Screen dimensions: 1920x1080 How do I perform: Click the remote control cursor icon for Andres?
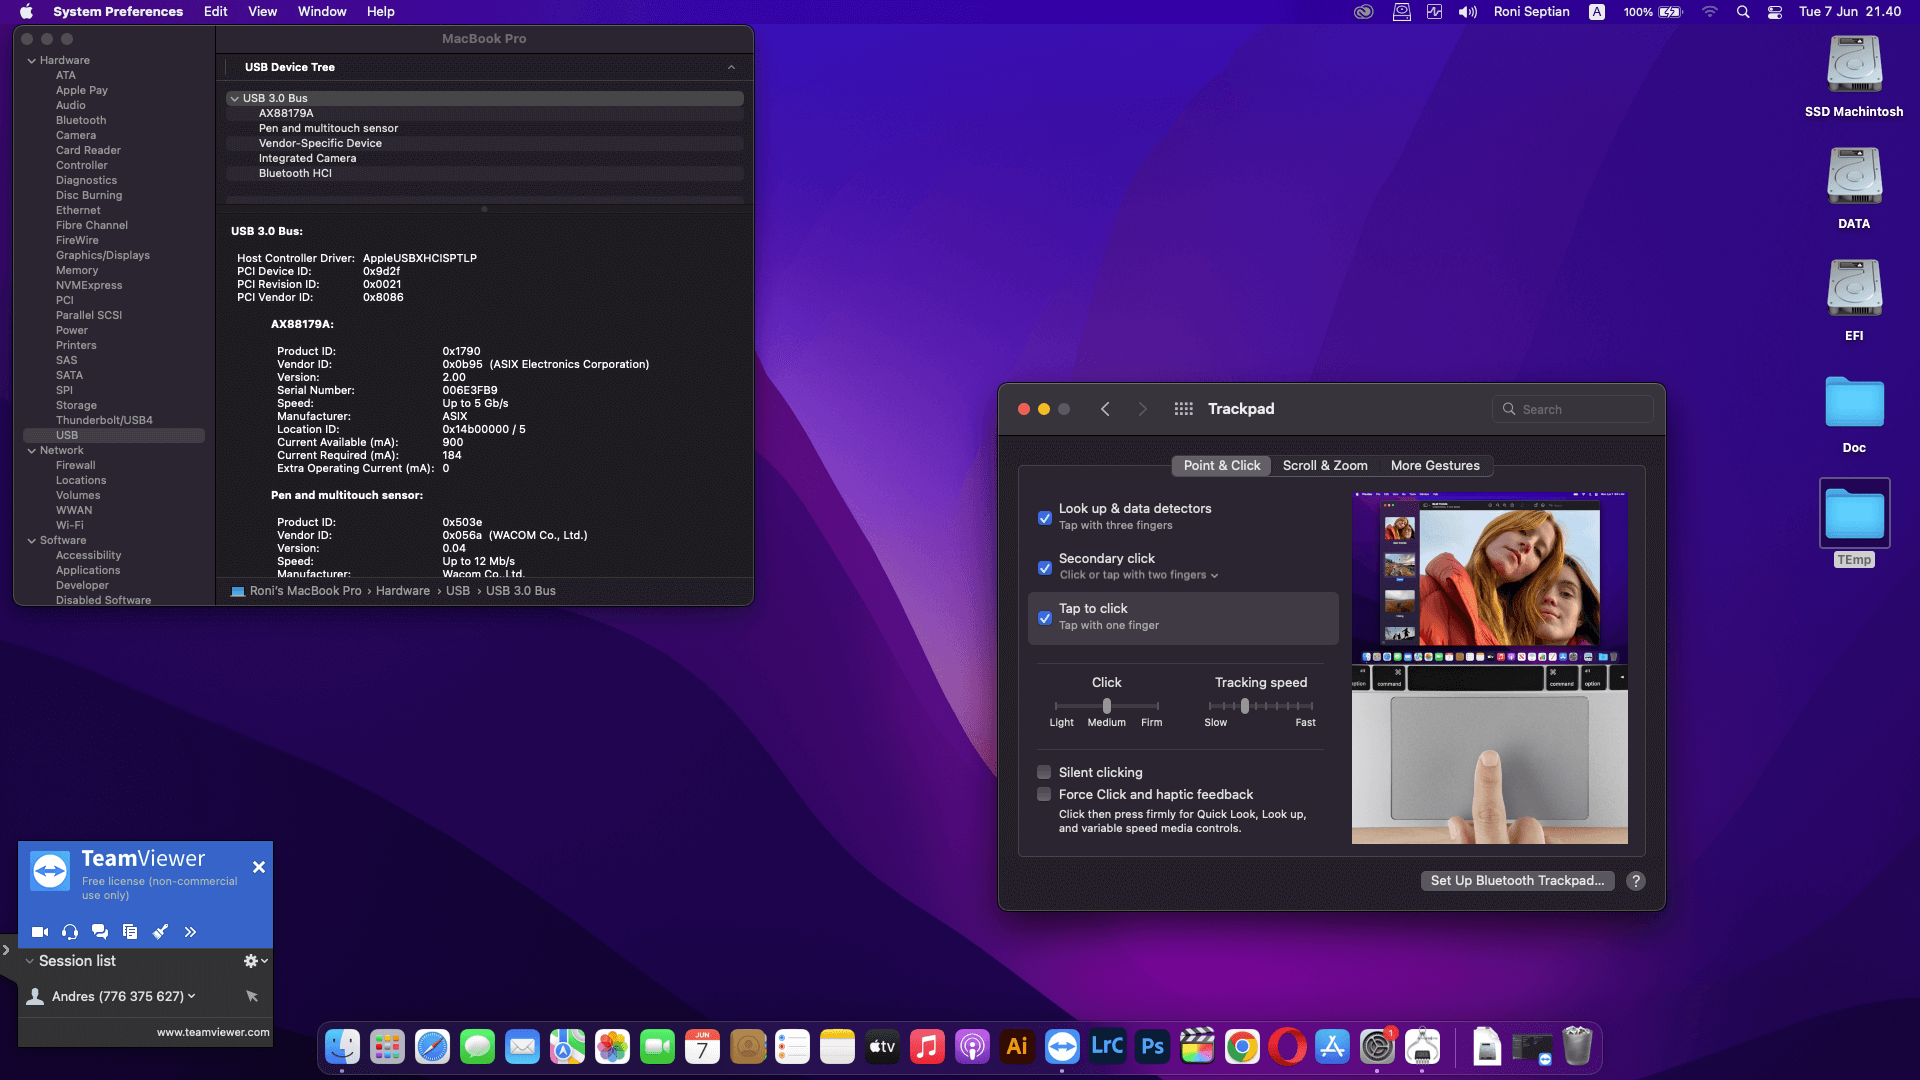tap(252, 996)
